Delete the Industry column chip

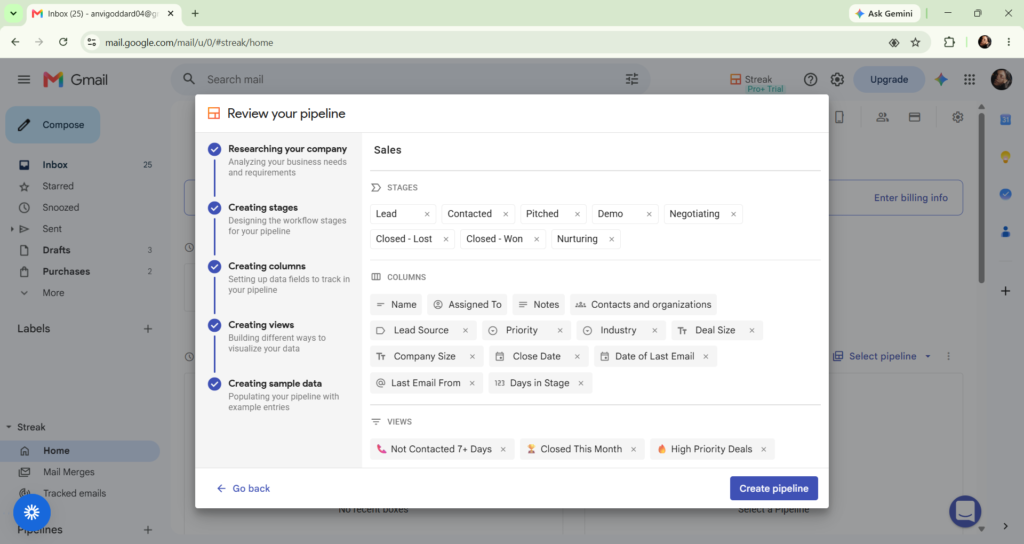pyautogui.click(x=655, y=330)
